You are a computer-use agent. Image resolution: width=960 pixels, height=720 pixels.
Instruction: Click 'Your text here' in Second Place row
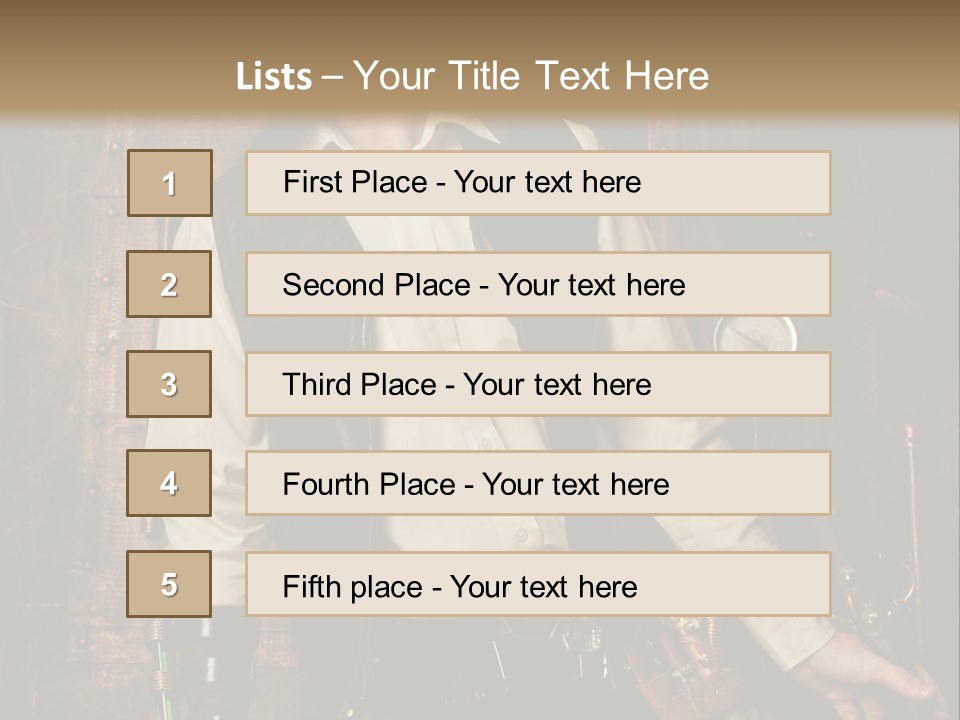(591, 285)
